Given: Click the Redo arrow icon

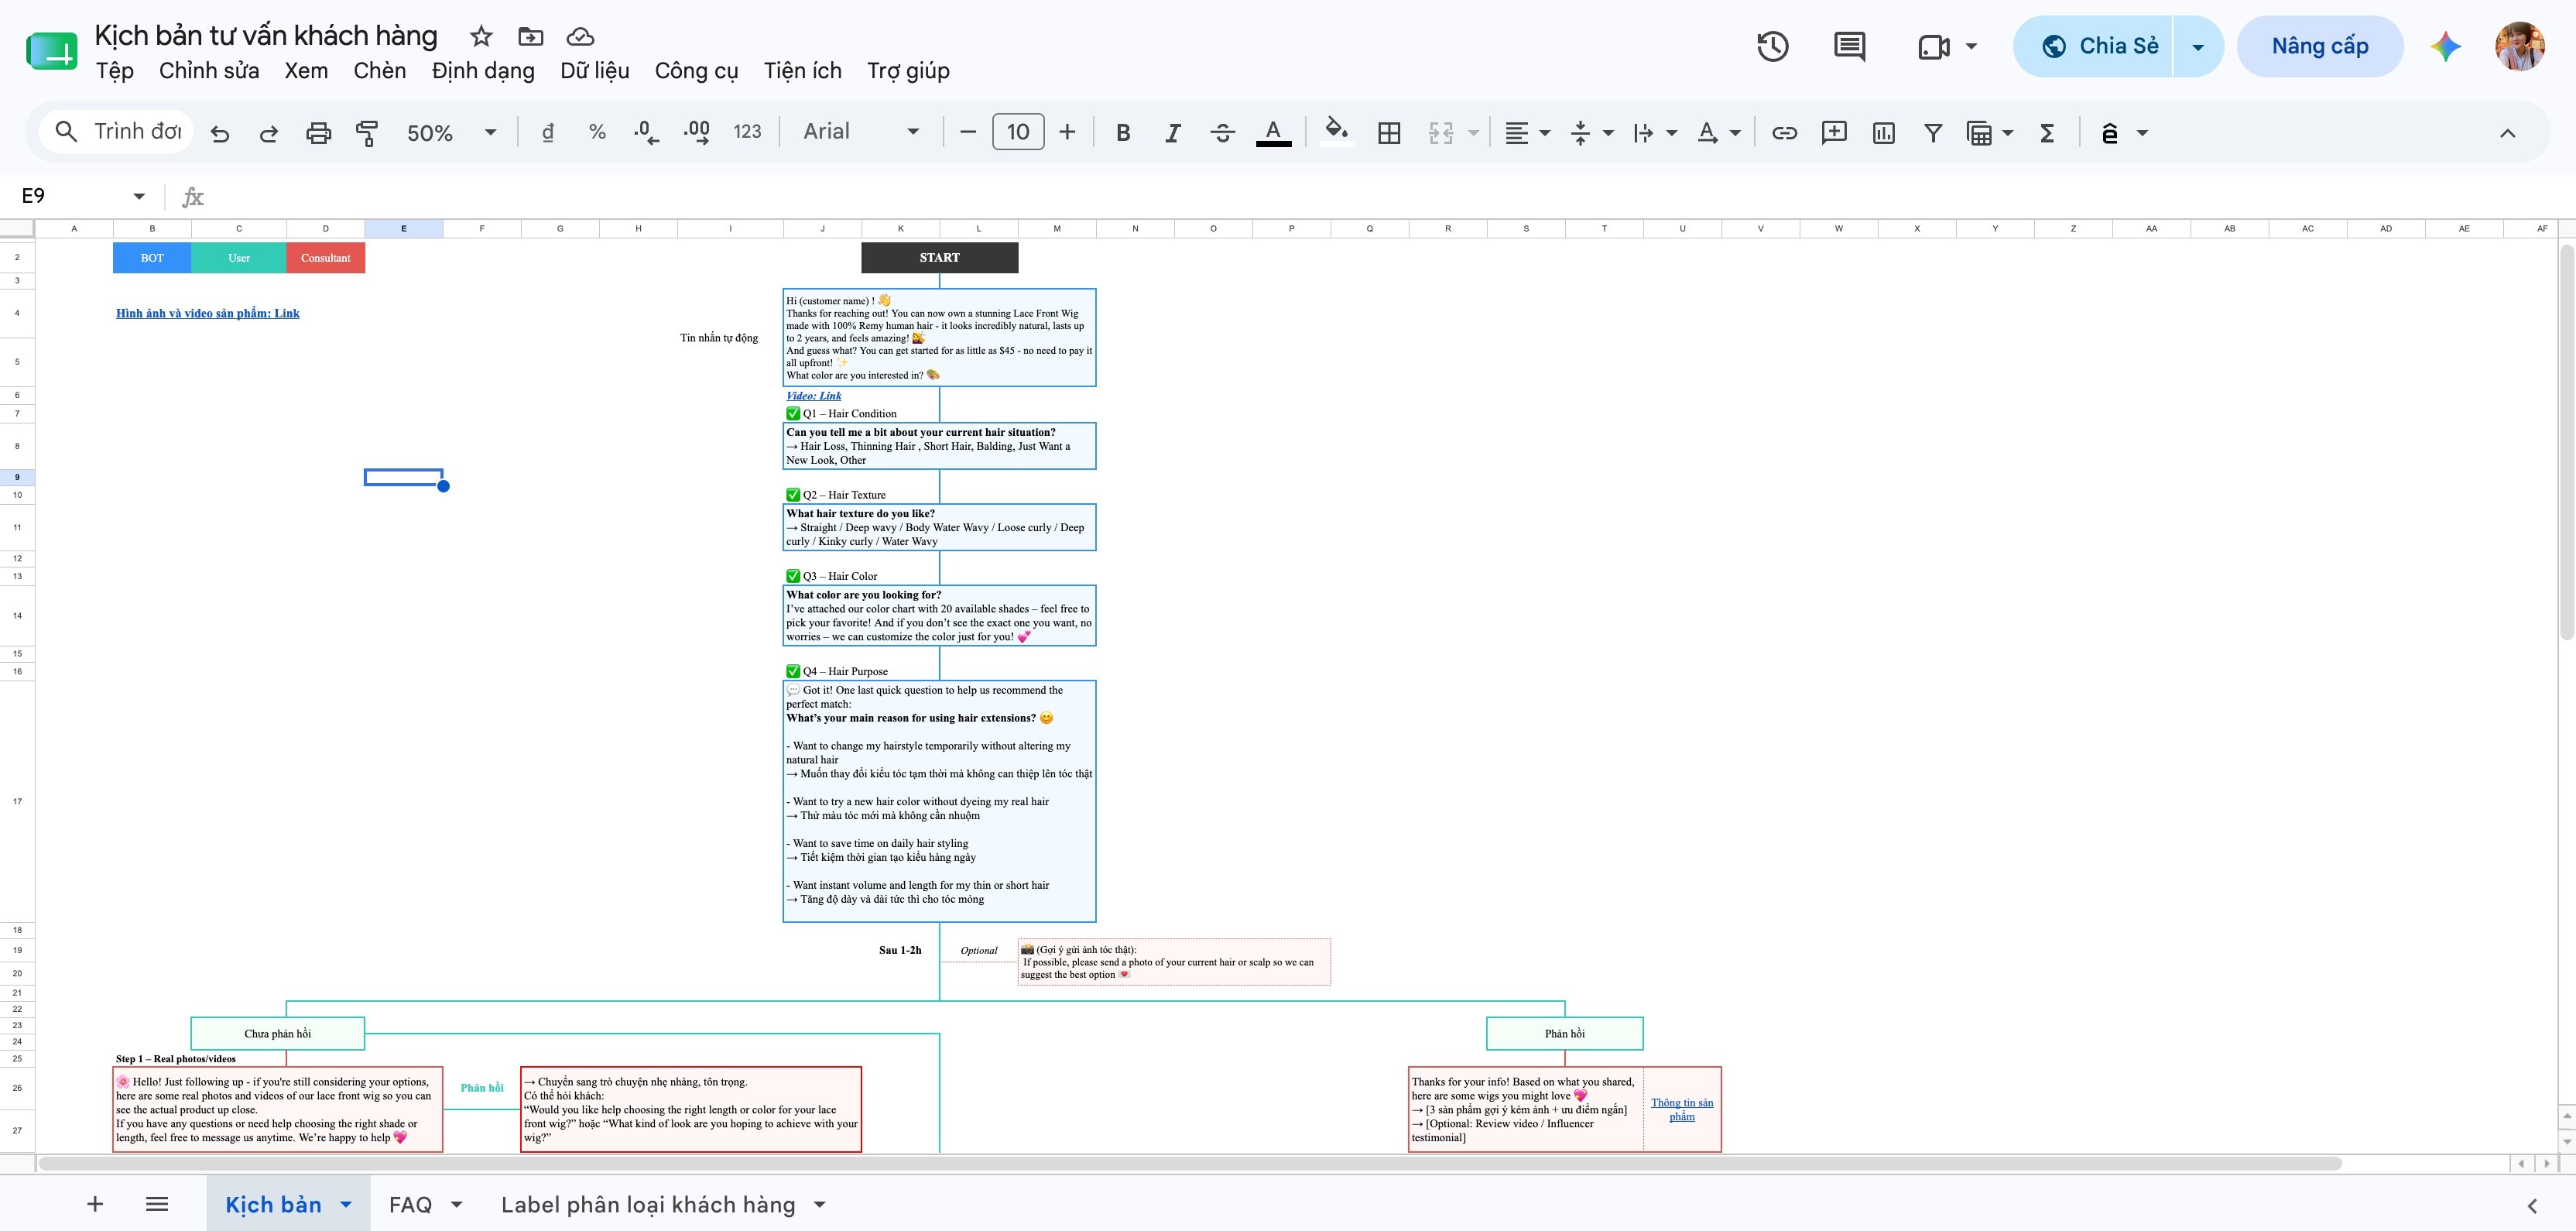Looking at the screenshot, I should tap(268, 133).
